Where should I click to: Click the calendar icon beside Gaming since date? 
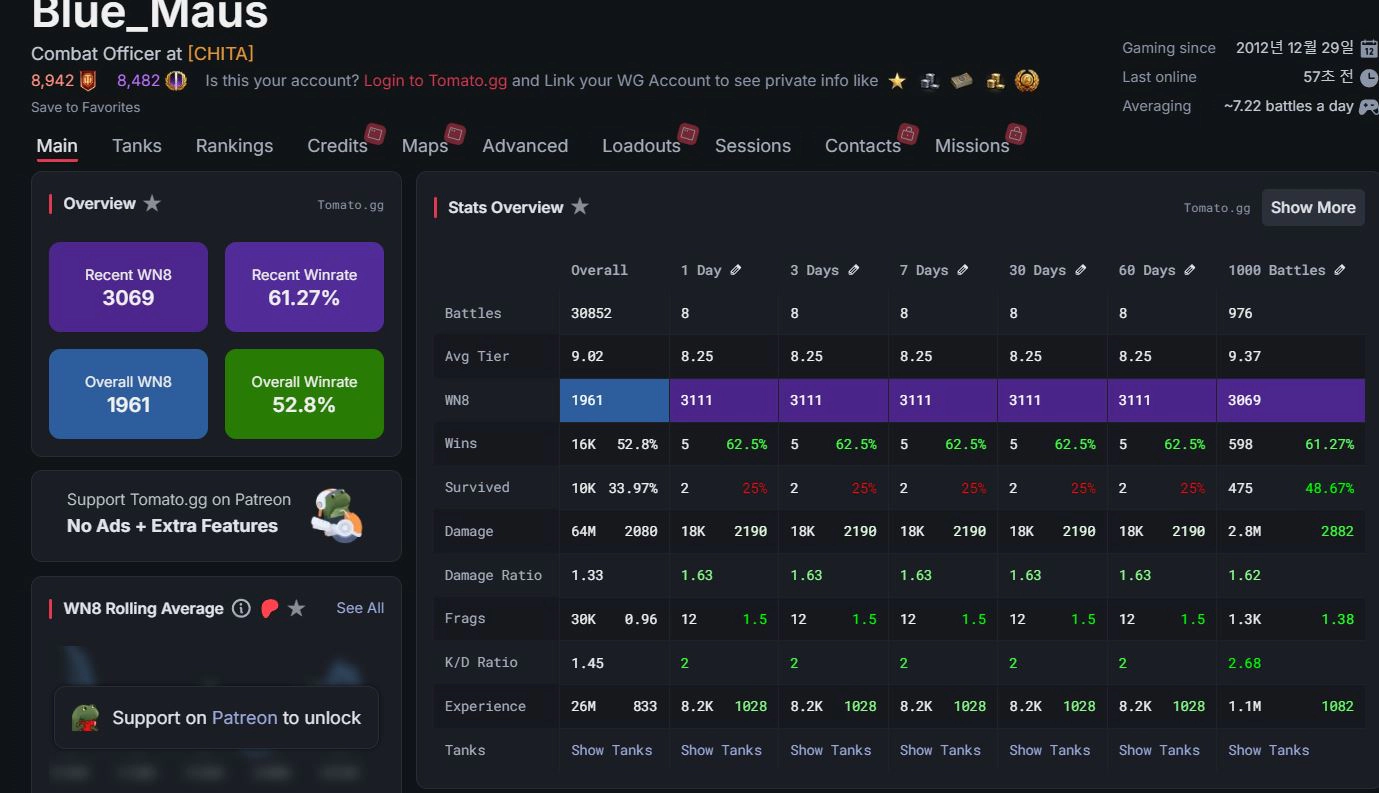1369,48
